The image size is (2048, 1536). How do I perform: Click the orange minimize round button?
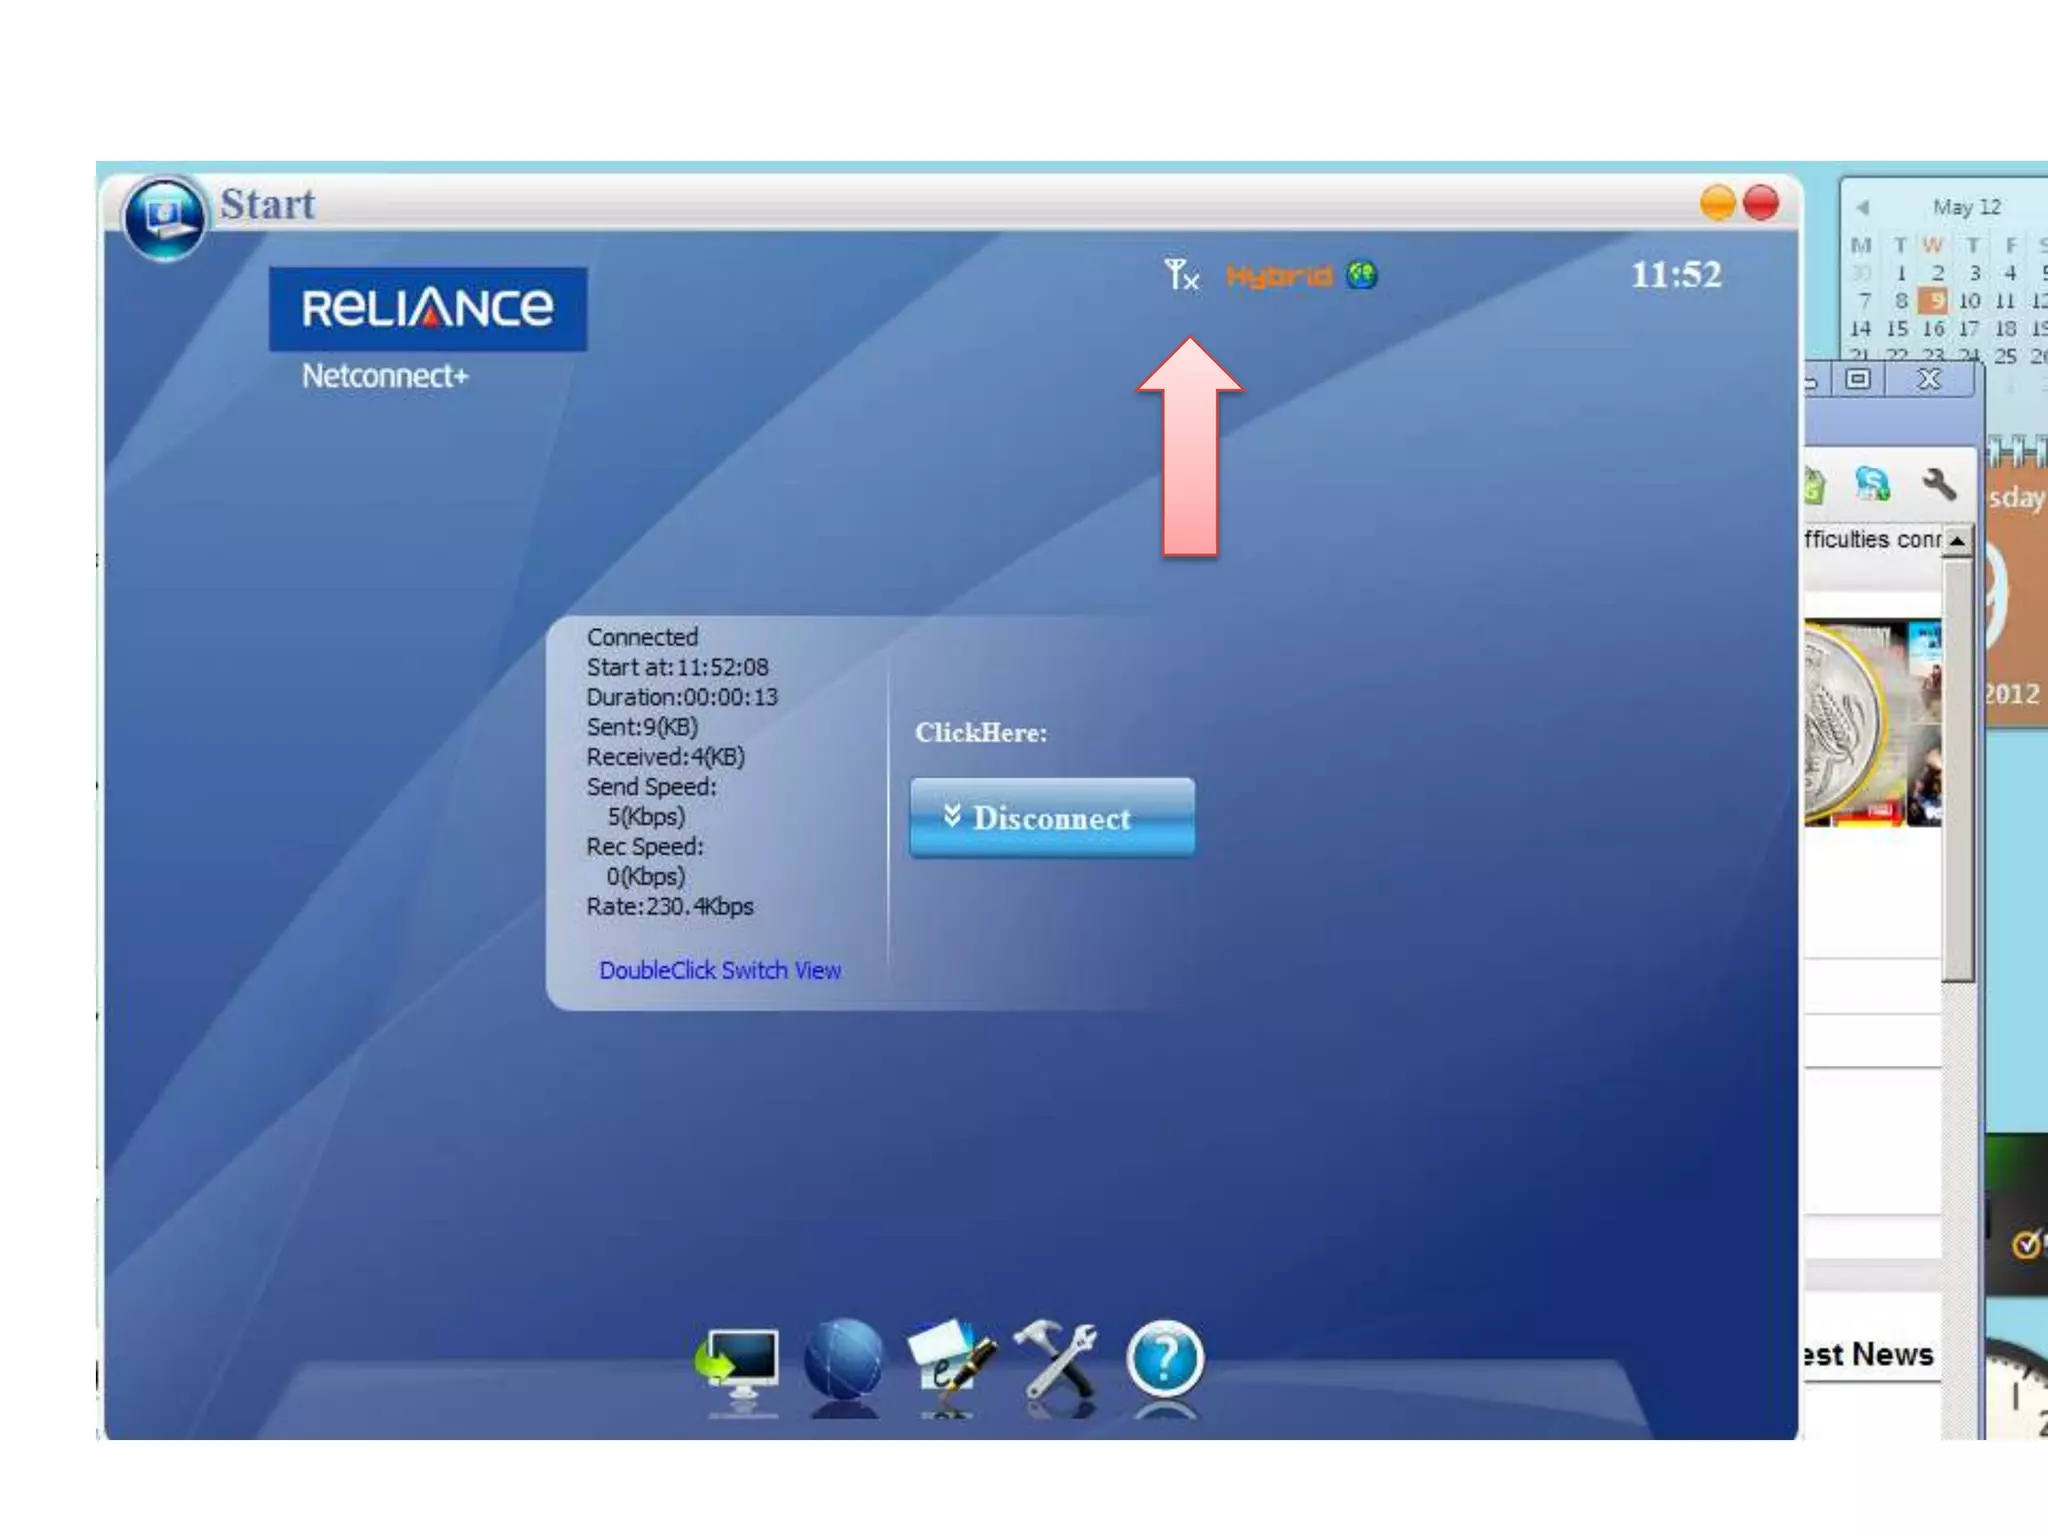[x=1717, y=203]
